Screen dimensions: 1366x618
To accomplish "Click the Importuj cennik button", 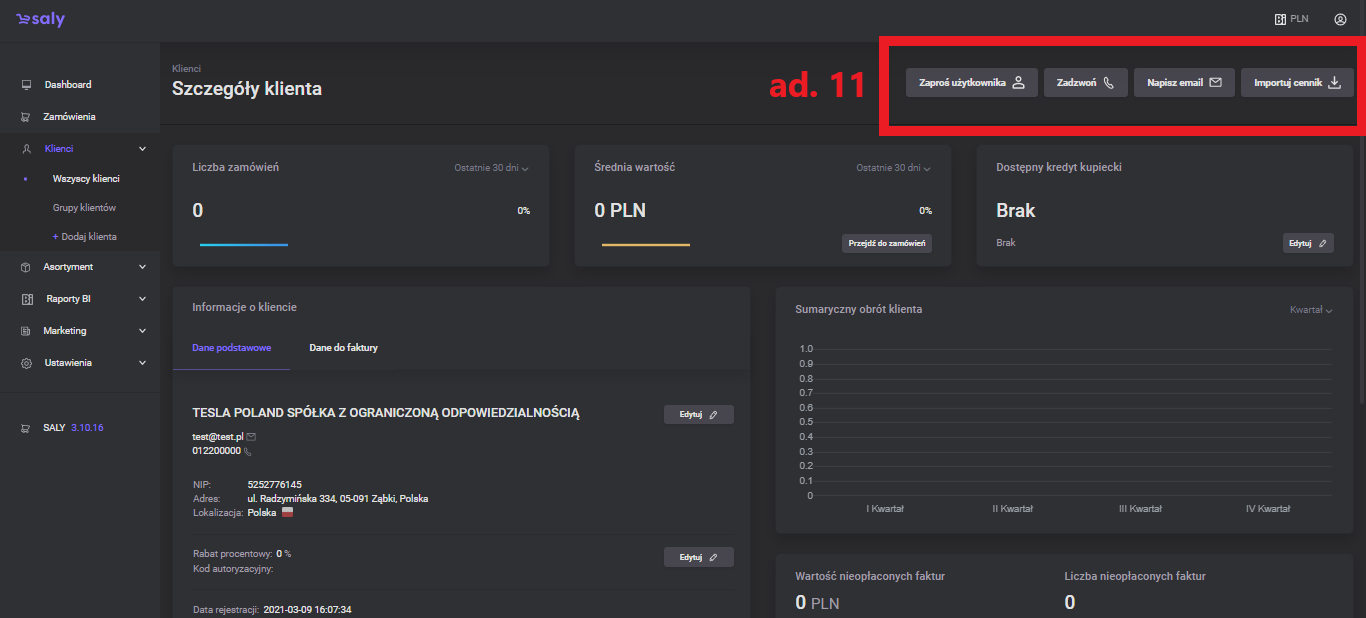I will tap(1297, 83).
